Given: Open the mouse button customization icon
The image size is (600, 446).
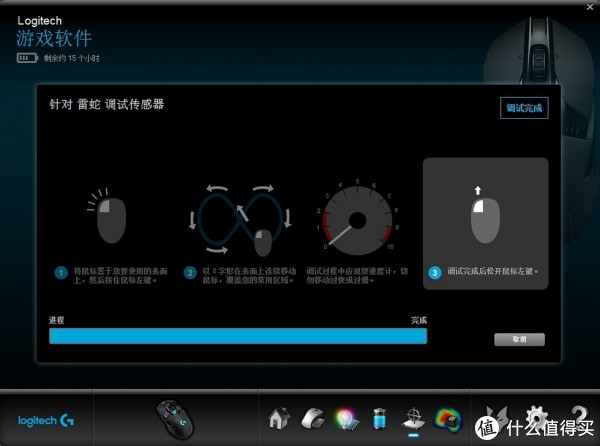Looking at the screenshot, I should pos(313,418).
